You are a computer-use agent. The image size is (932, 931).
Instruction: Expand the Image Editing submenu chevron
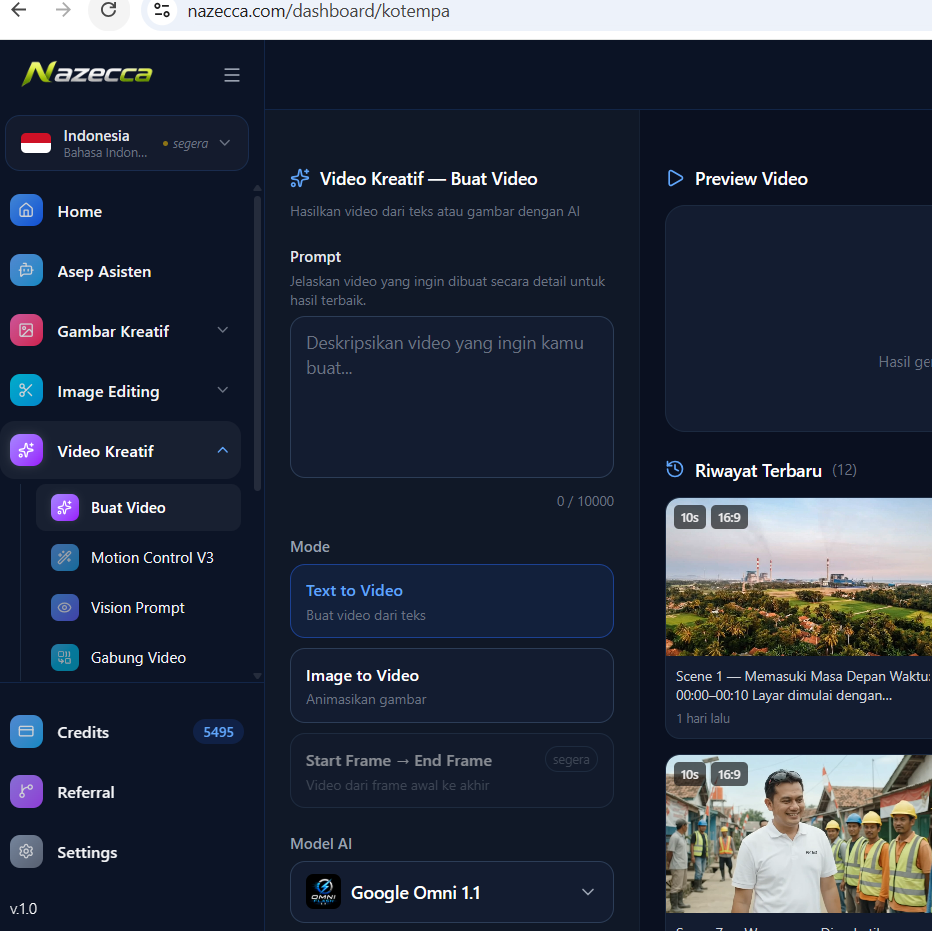tap(223, 390)
